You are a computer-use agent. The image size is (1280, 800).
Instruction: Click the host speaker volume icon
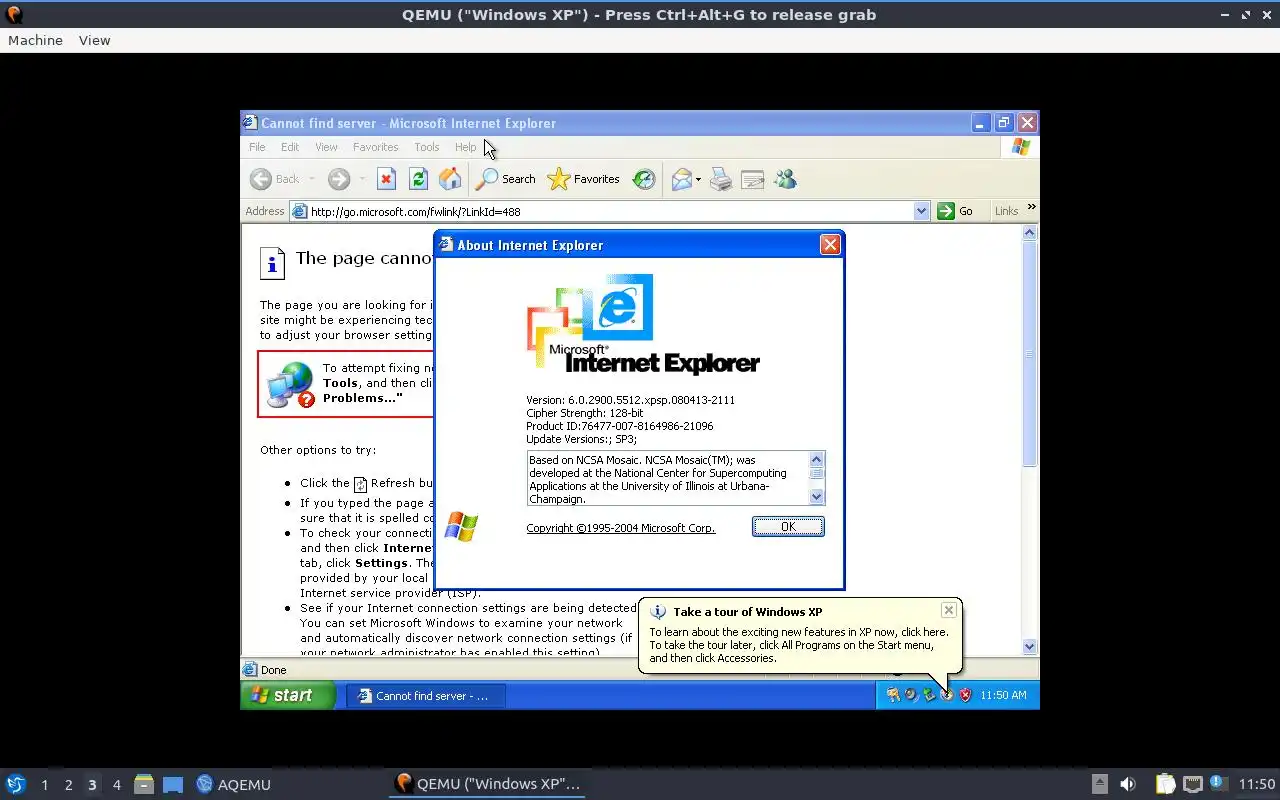pyautogui.click(x=1128, y=784)
